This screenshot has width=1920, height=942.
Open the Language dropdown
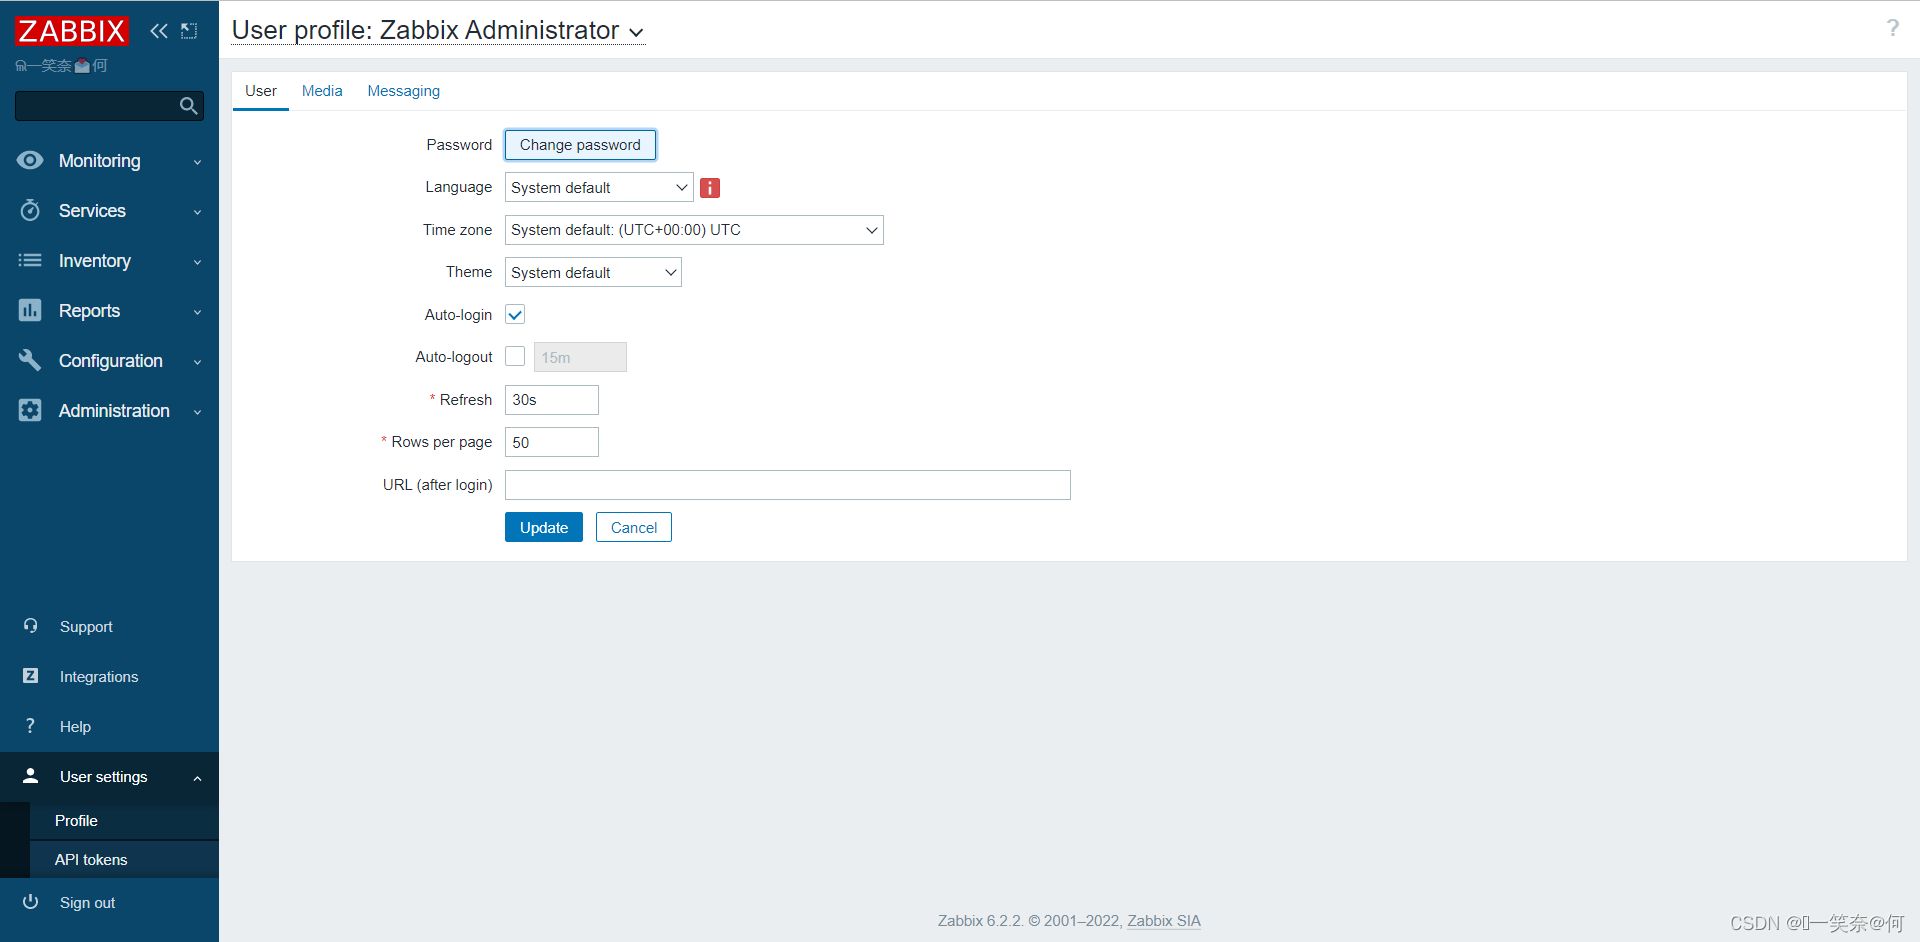tap(599, 187)
